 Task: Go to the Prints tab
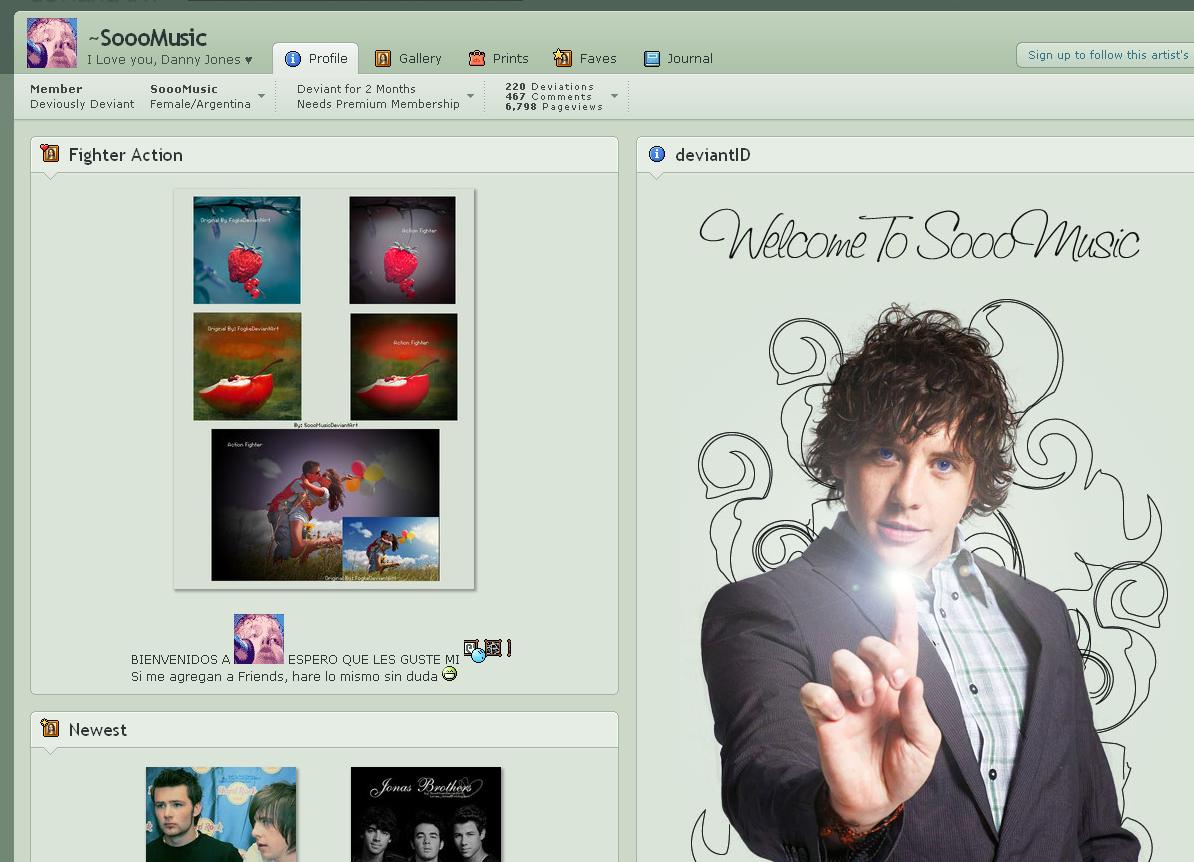point(498,59)
